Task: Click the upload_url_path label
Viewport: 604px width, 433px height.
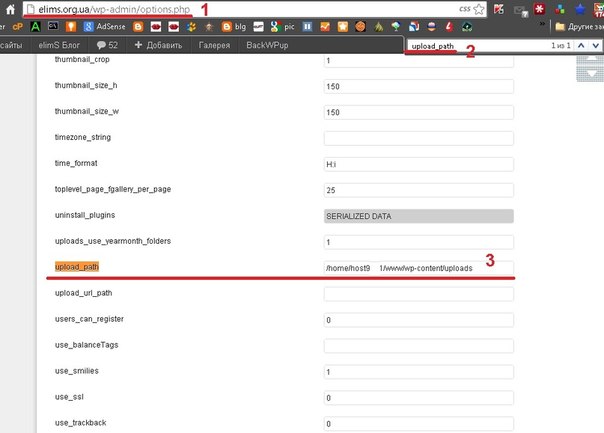Action: coord(83,293)
